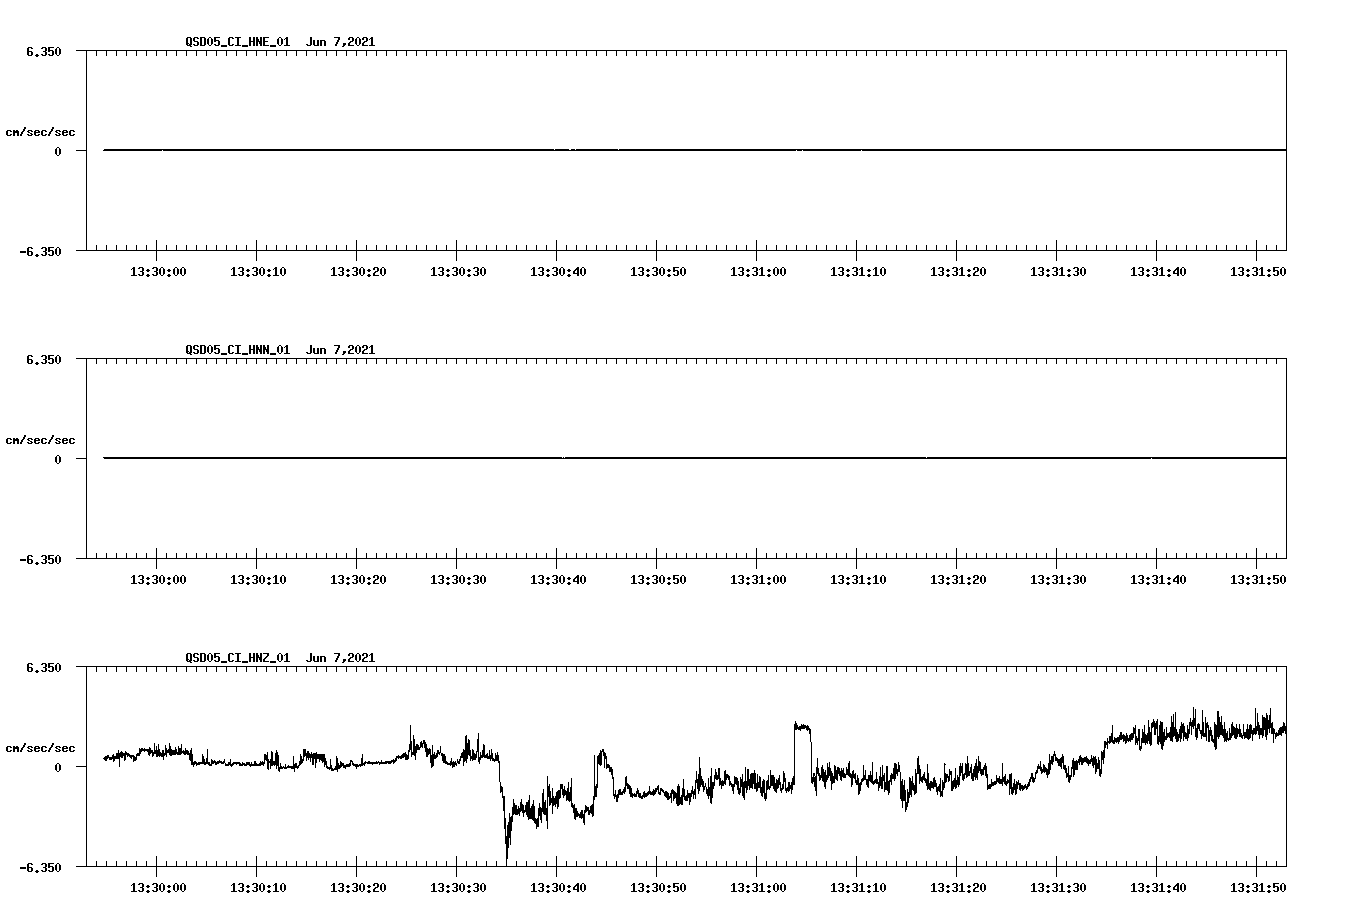Click the QSD05_CI_HNE_01 Jun 7,2021 title
Screen dimensions: 1358x924
point(280,42)
